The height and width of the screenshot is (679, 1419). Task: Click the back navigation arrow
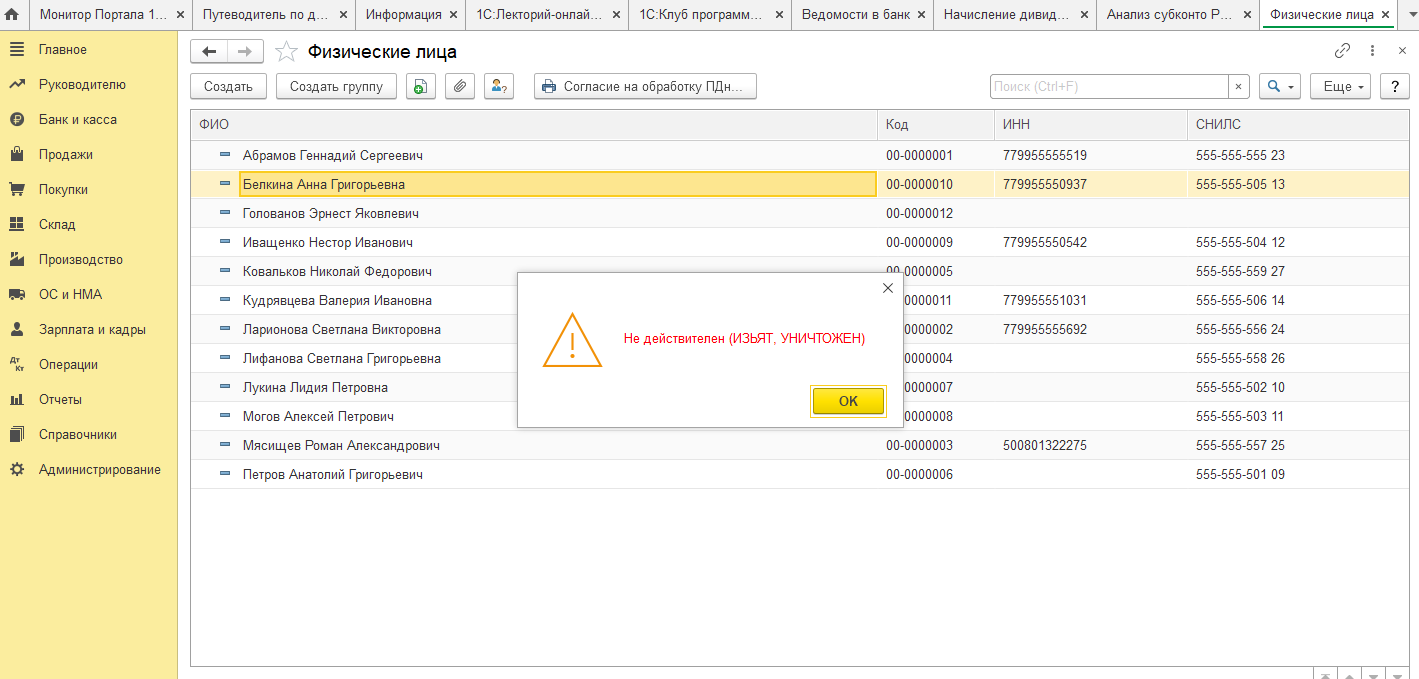click(209, 52)
